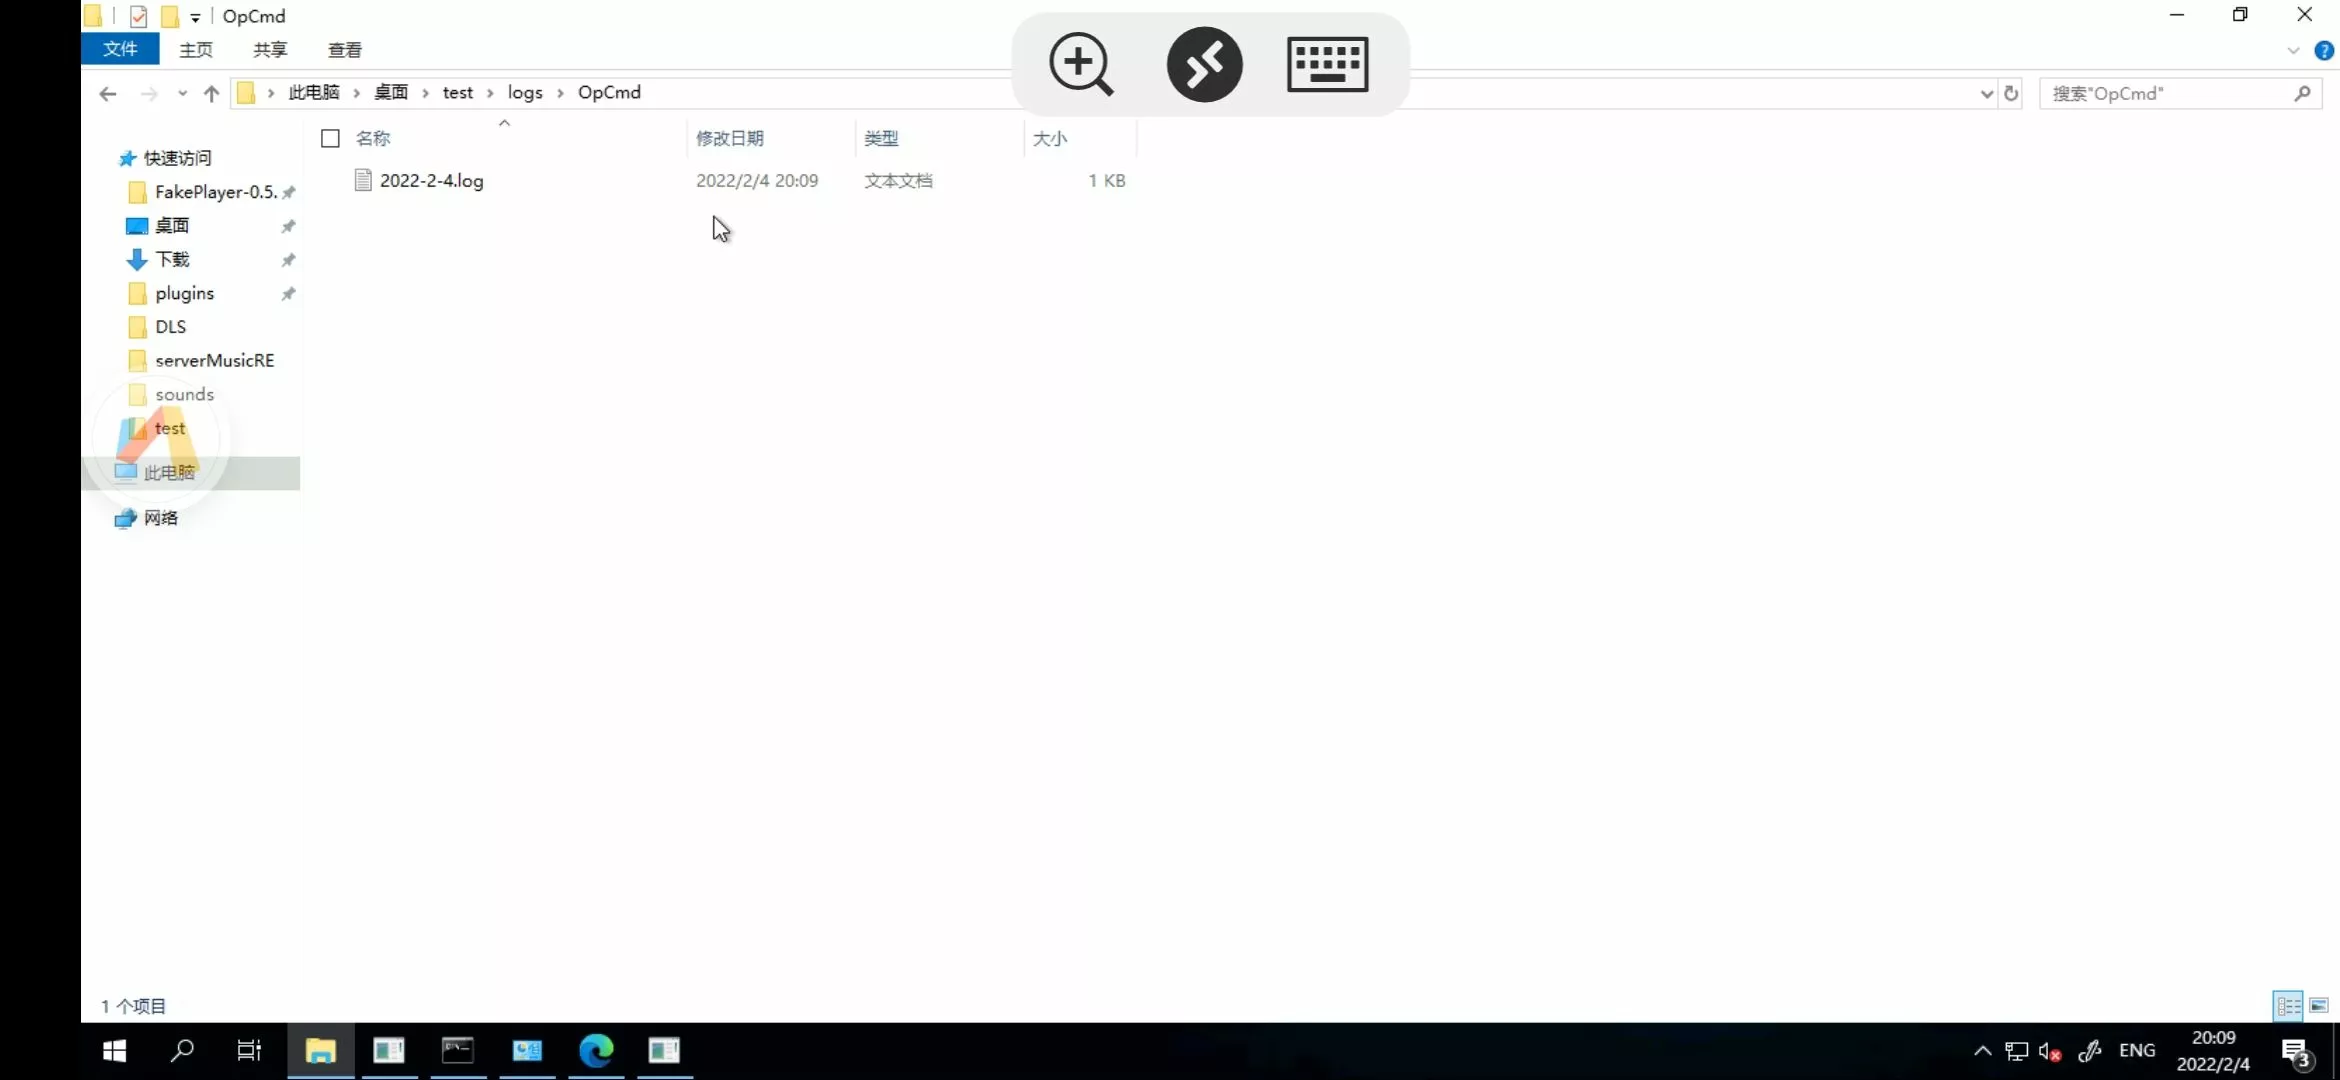
Task: Open the Windows Start menu
Action: 114,1051
